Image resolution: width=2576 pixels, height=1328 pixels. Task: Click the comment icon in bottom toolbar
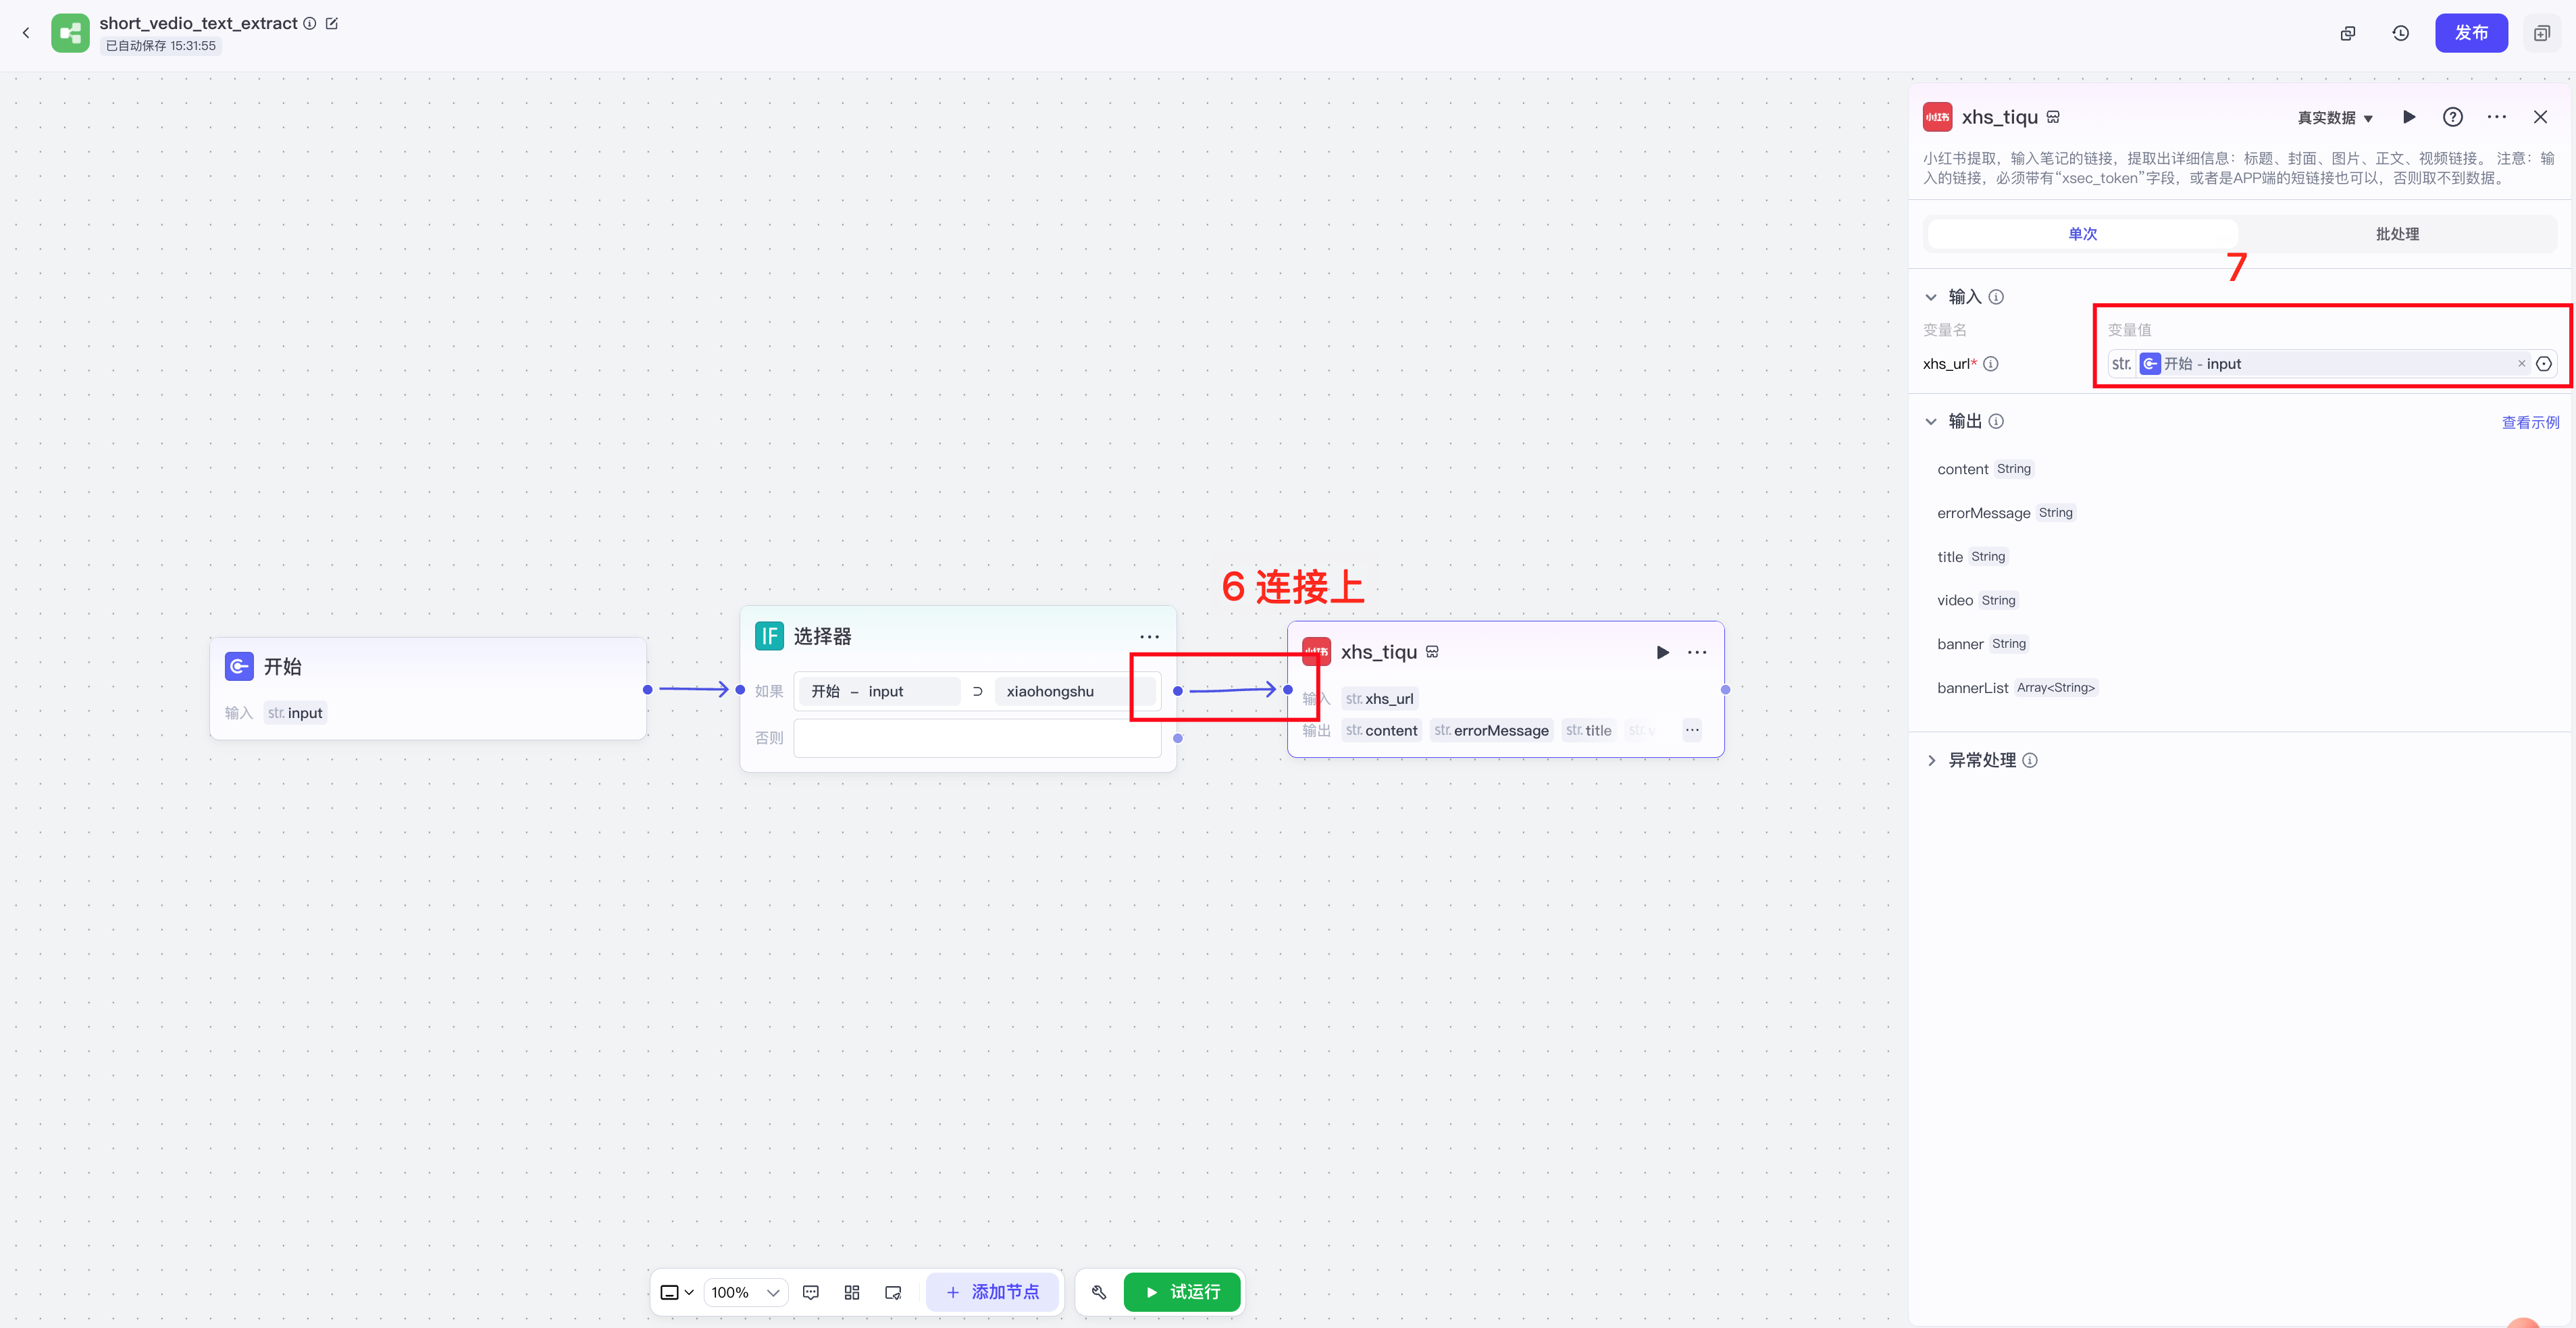click(811, 1292)
